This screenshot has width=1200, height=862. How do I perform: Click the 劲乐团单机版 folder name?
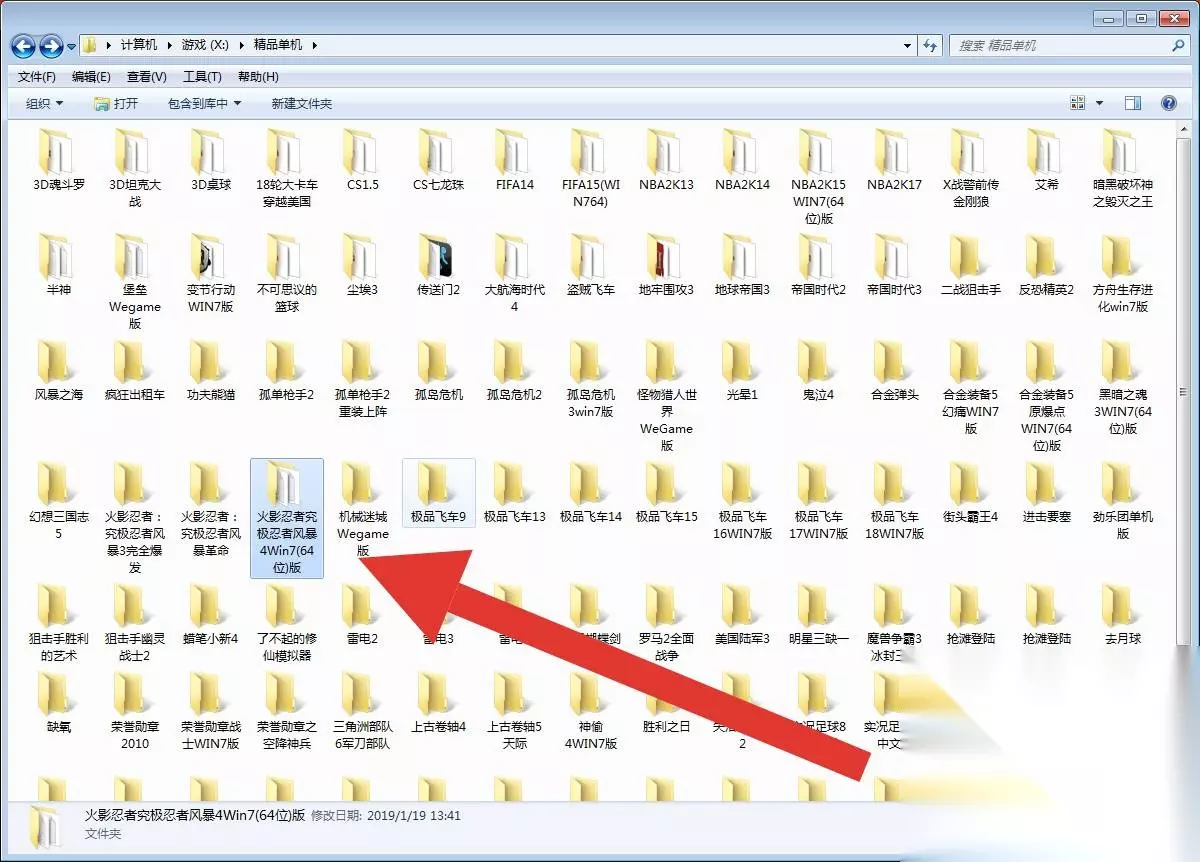pos(1123,525)
